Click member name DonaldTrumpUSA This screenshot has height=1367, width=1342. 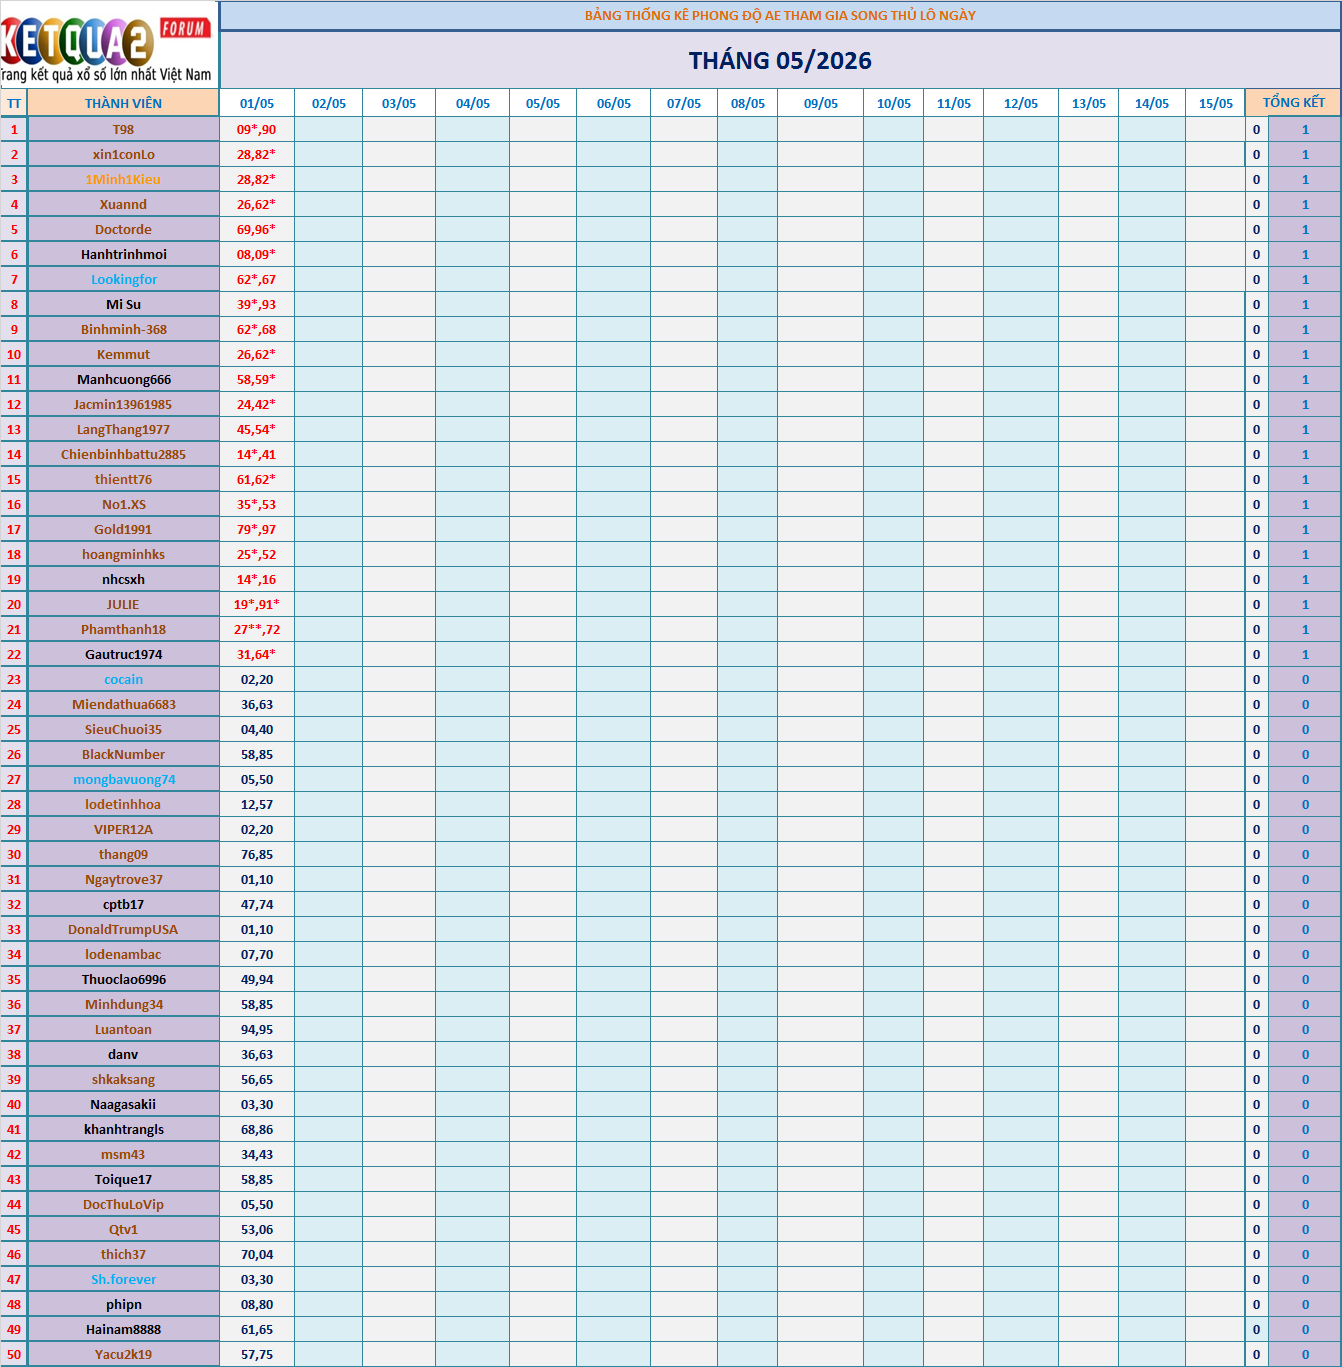[x=123, y=929]
